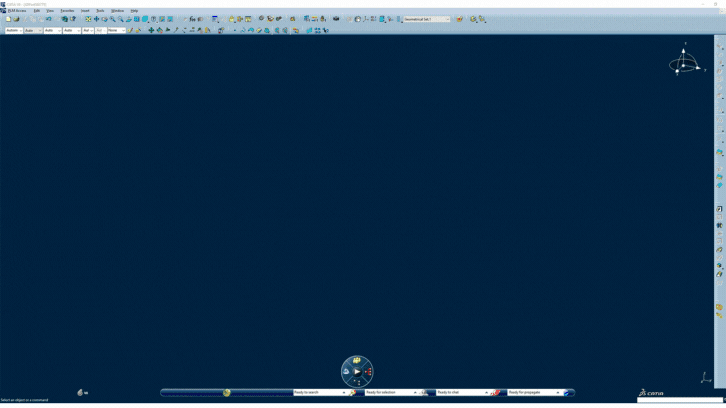
Task: Expand the Ready for selection dropdown
Action: point(415,393)
